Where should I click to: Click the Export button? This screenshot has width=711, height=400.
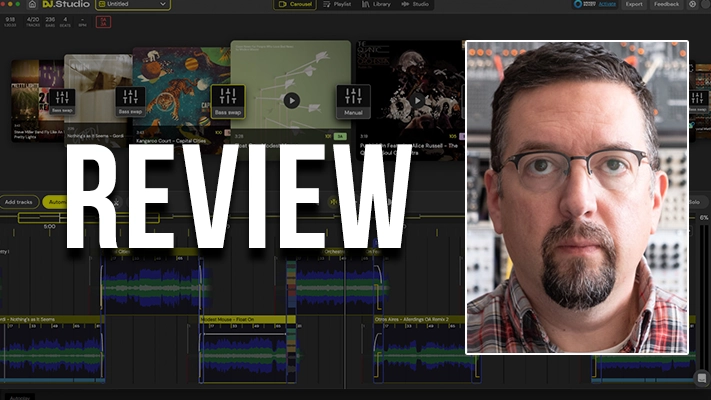point(634,5)
